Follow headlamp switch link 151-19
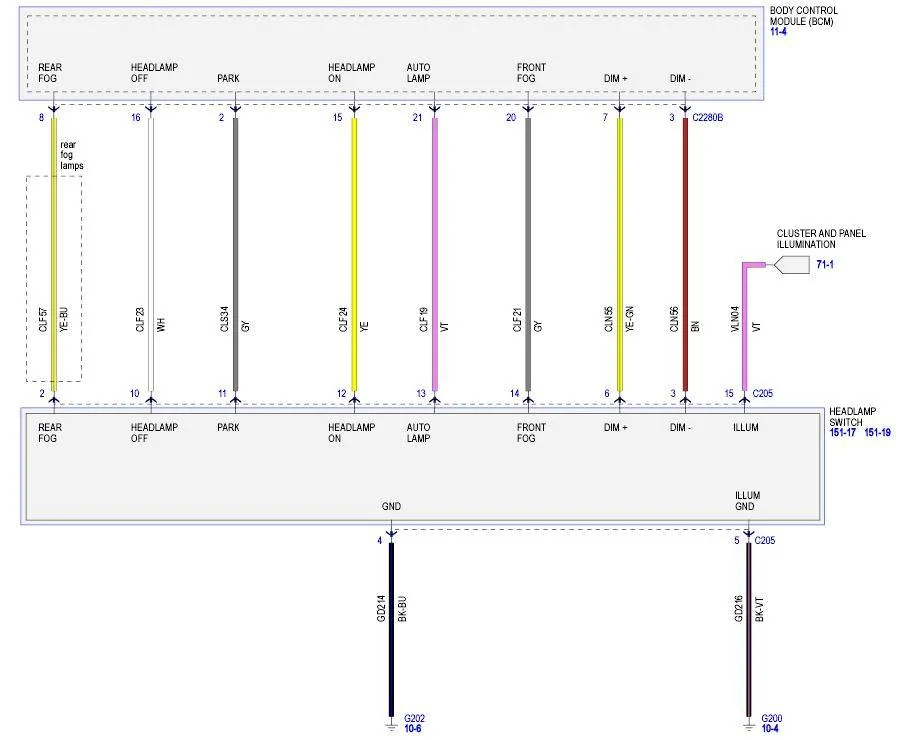 877,432
